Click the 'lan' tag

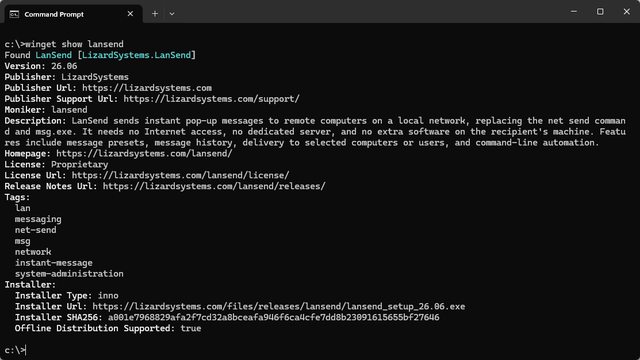tap(22, 208)
